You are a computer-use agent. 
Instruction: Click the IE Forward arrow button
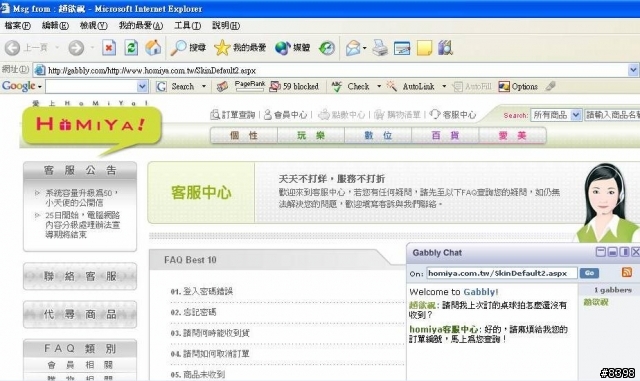point(76,48)
